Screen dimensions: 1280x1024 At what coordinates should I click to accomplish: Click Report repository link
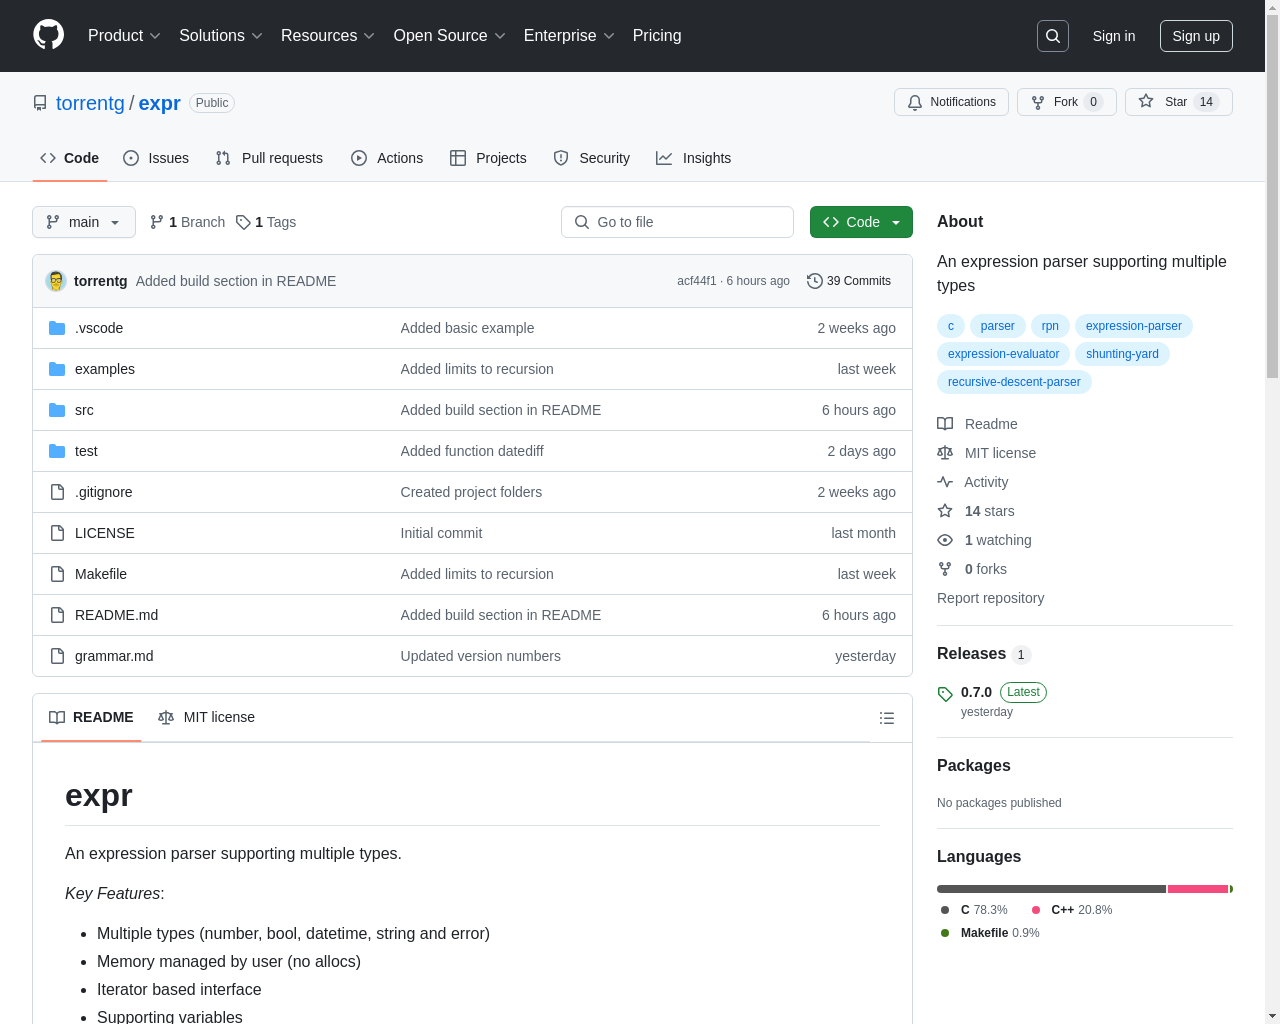[990, 598]
